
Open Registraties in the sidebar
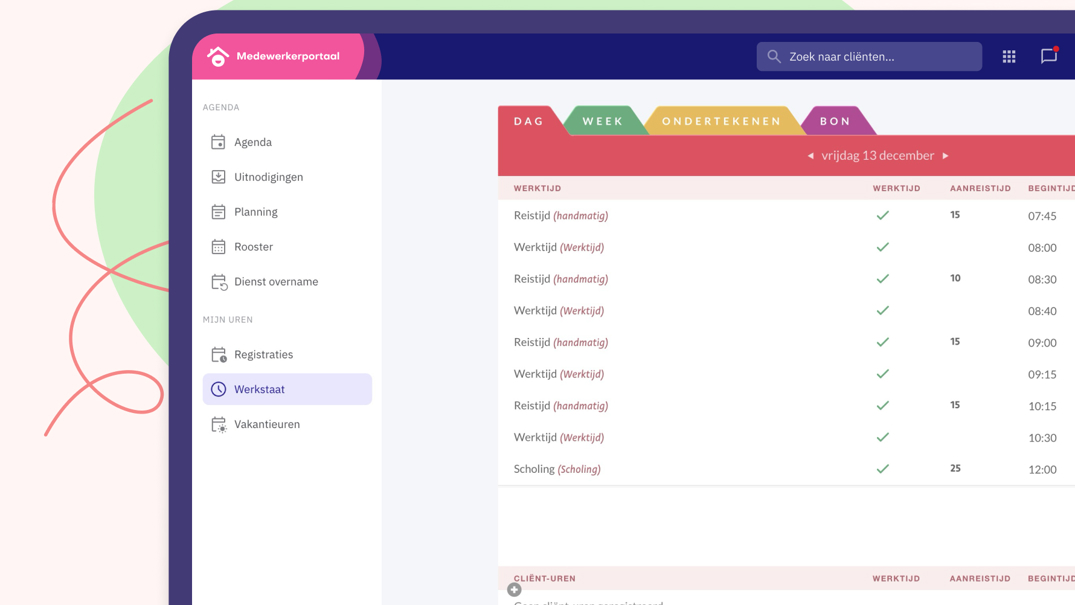(263, 354)
